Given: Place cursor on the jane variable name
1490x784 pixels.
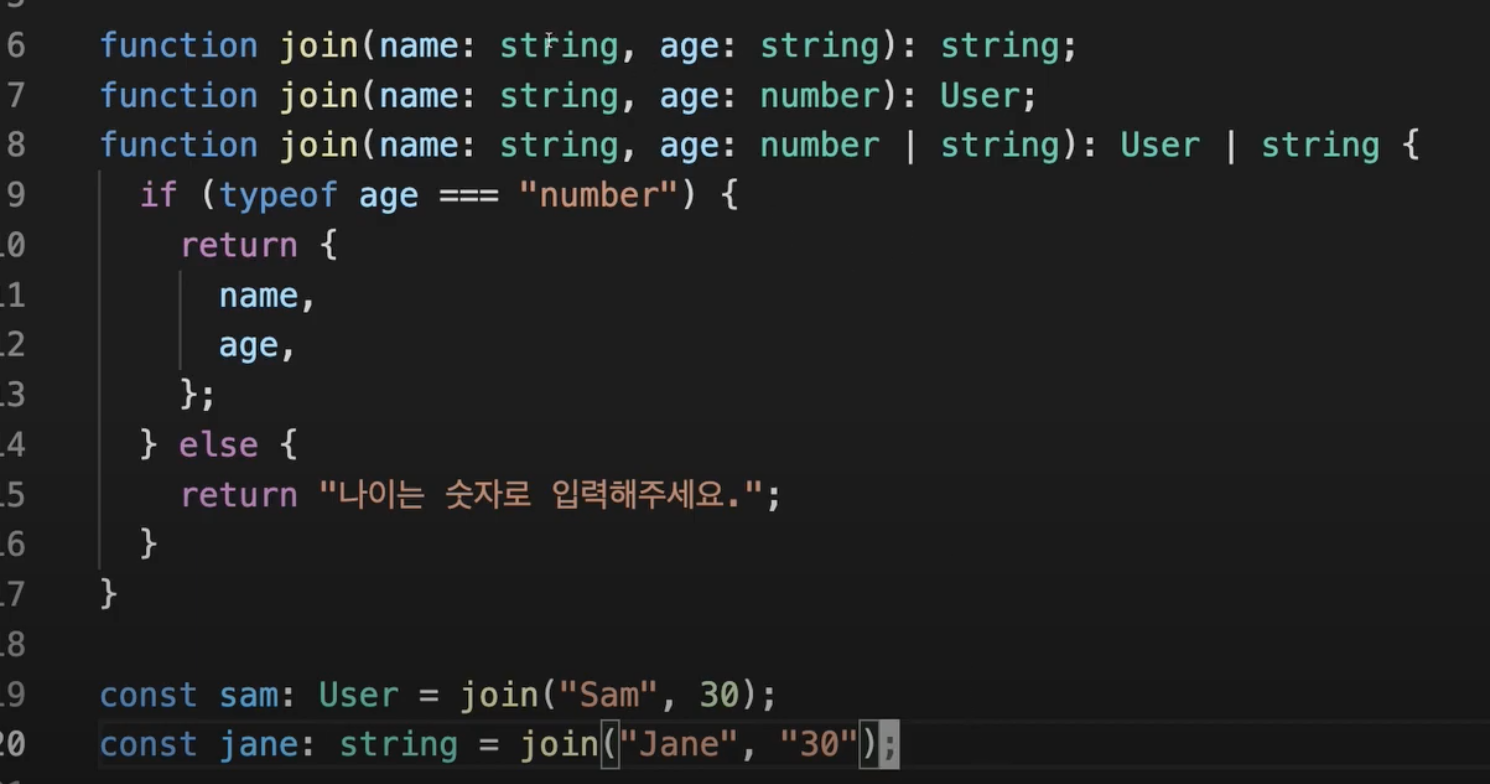Looking at the screenshot, I should pos(259,745).
